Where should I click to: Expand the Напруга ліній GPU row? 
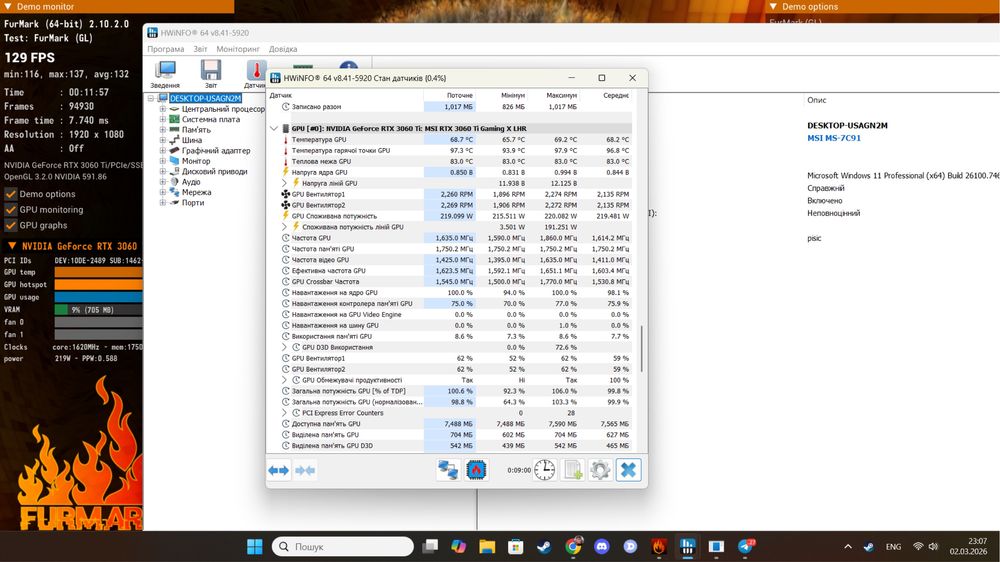coord(284,183)
